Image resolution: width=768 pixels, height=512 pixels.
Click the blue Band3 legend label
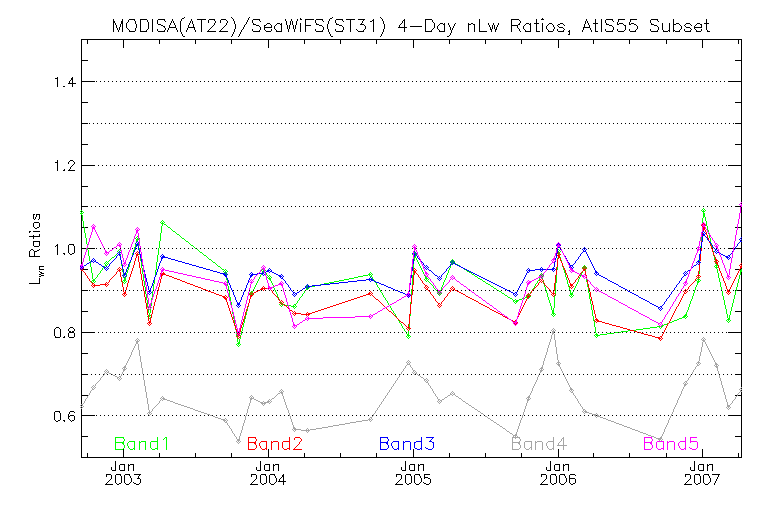tap(407, 444)
